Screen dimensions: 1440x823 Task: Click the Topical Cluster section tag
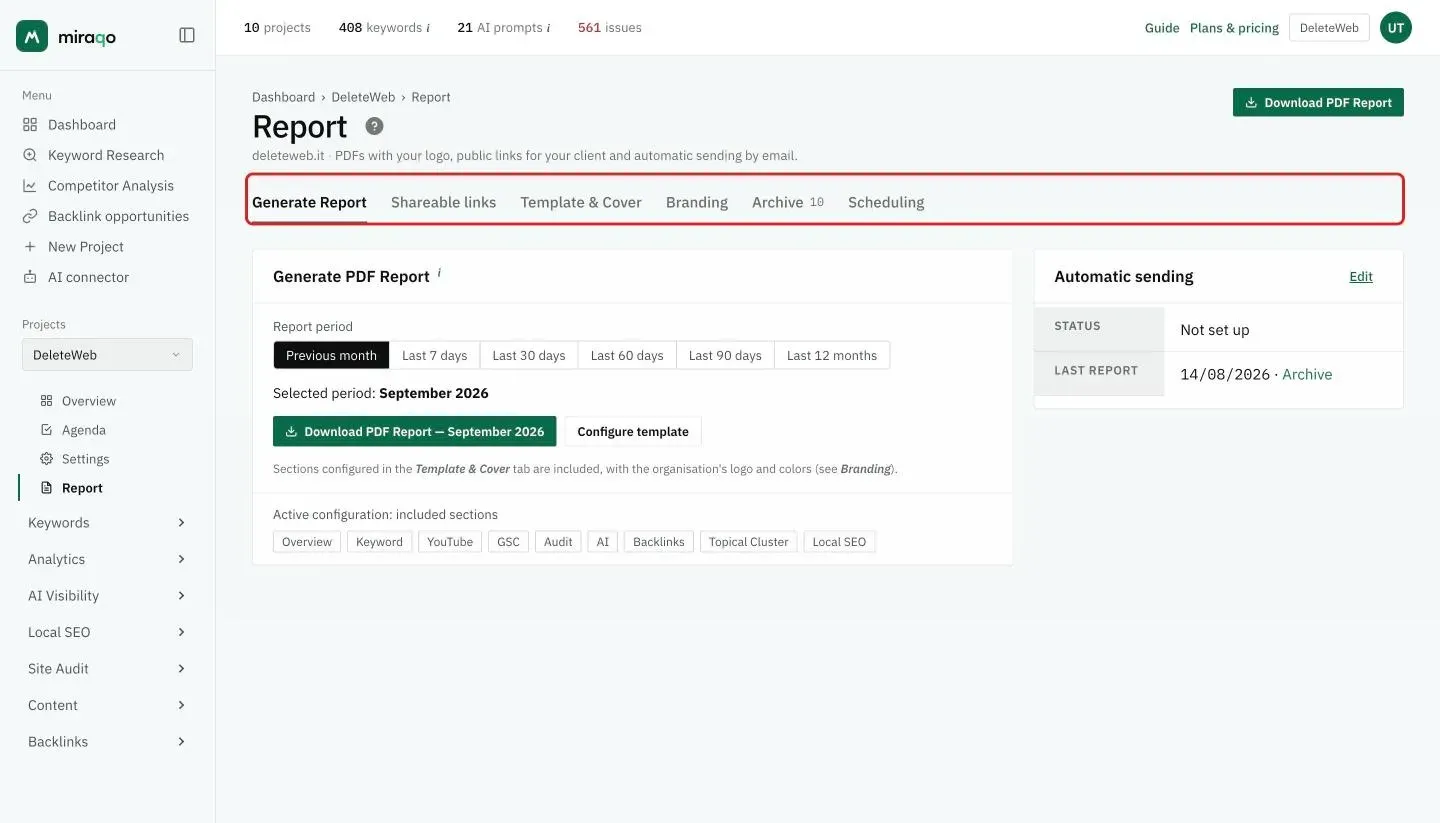[749, 542]
